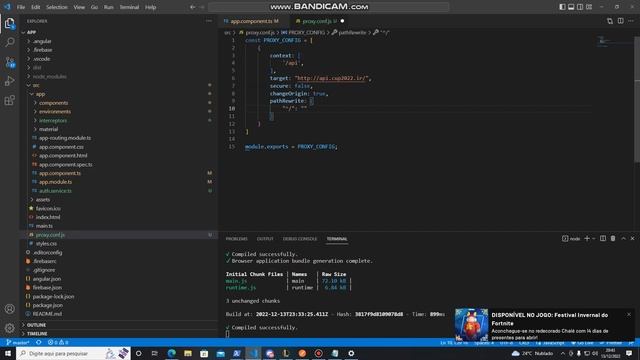
Task: Expand the Outline section
Action: (x=118, y=325)
